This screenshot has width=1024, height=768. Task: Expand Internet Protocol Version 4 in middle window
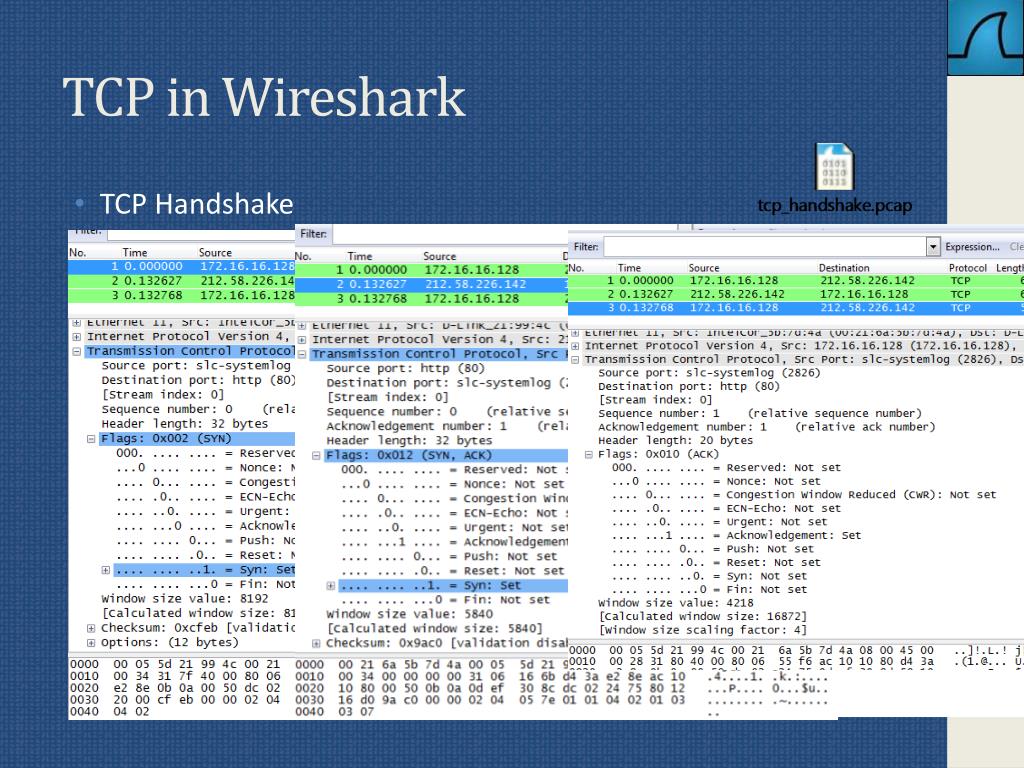302,340
